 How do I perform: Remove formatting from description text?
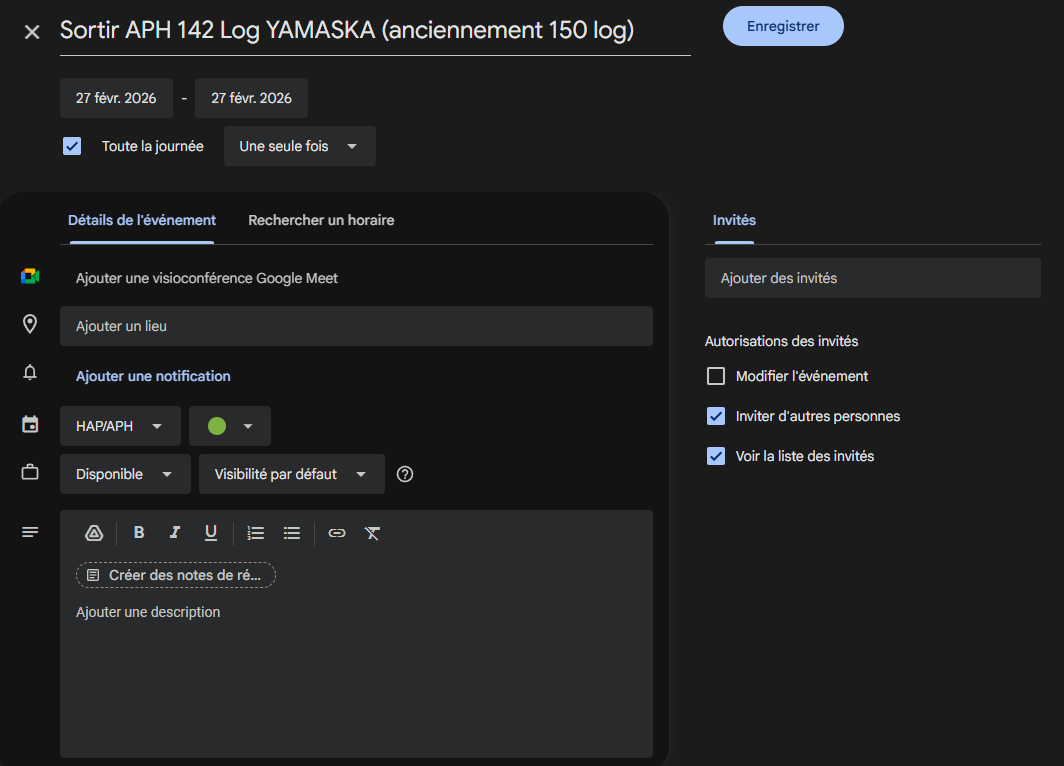click(372, 533)
